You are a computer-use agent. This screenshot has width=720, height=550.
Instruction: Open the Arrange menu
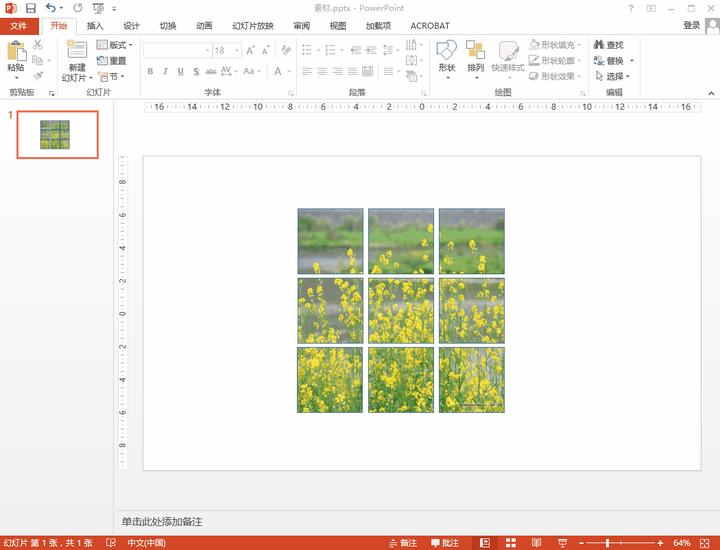[475, 59]
